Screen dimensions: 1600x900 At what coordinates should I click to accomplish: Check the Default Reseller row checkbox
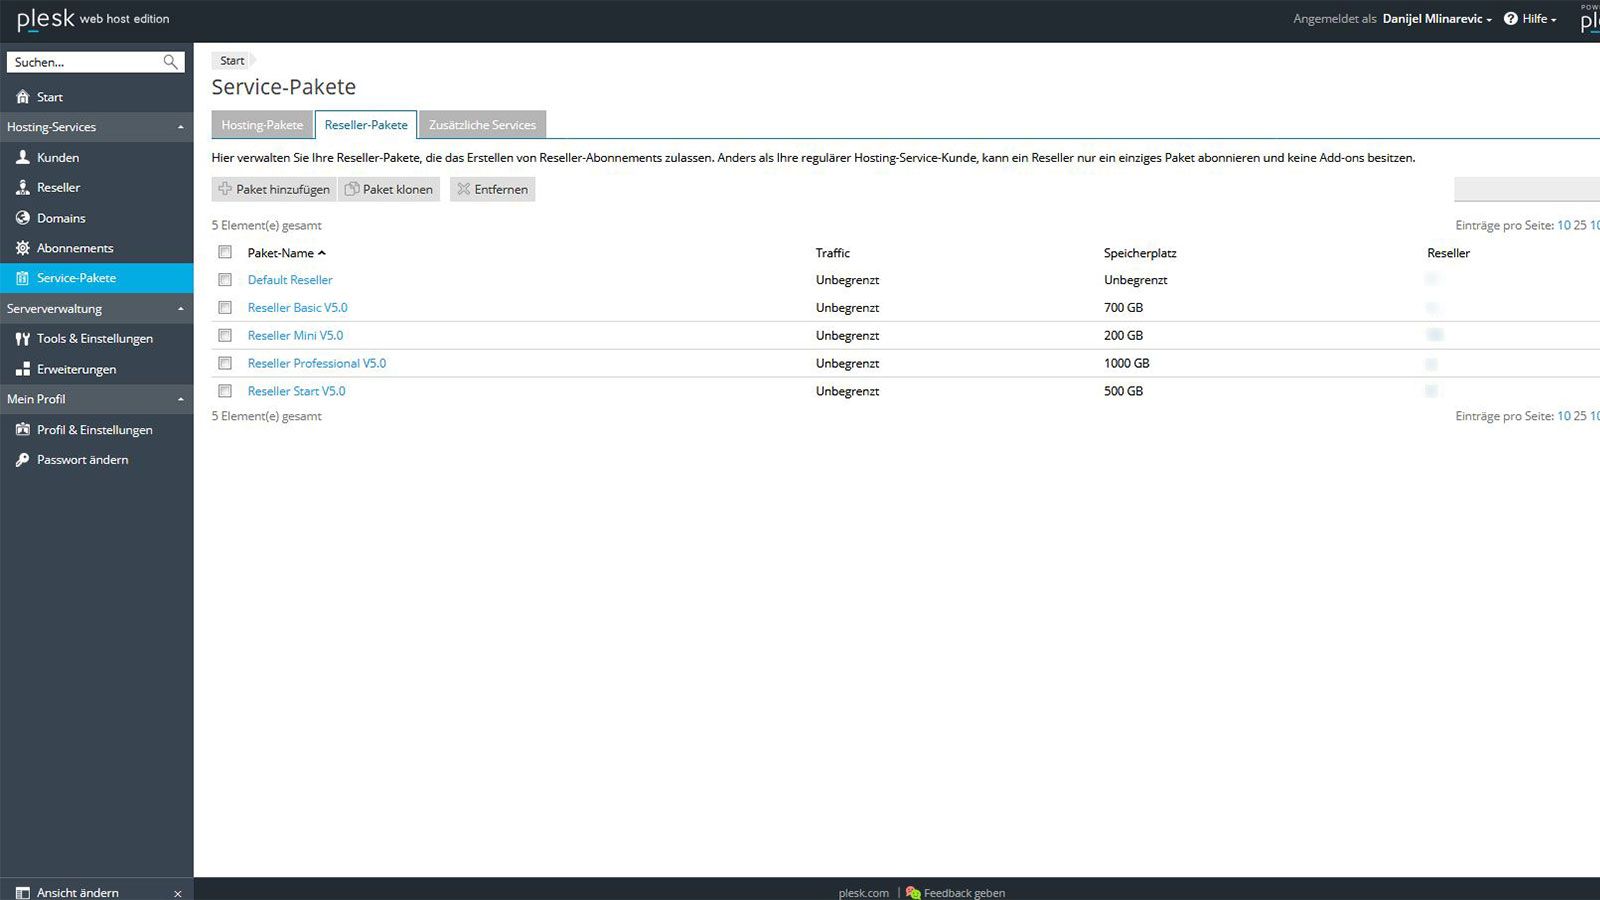click(224, 280)
